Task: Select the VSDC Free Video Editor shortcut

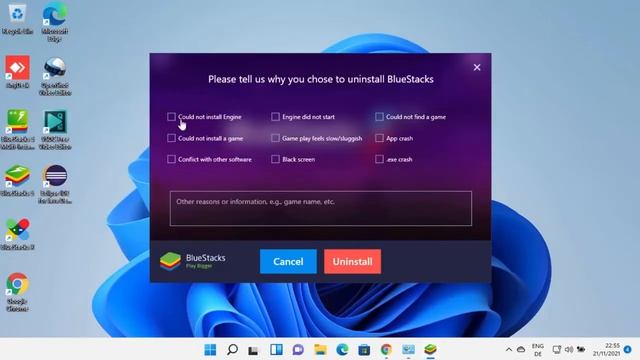Action: (x=55, y=130)
